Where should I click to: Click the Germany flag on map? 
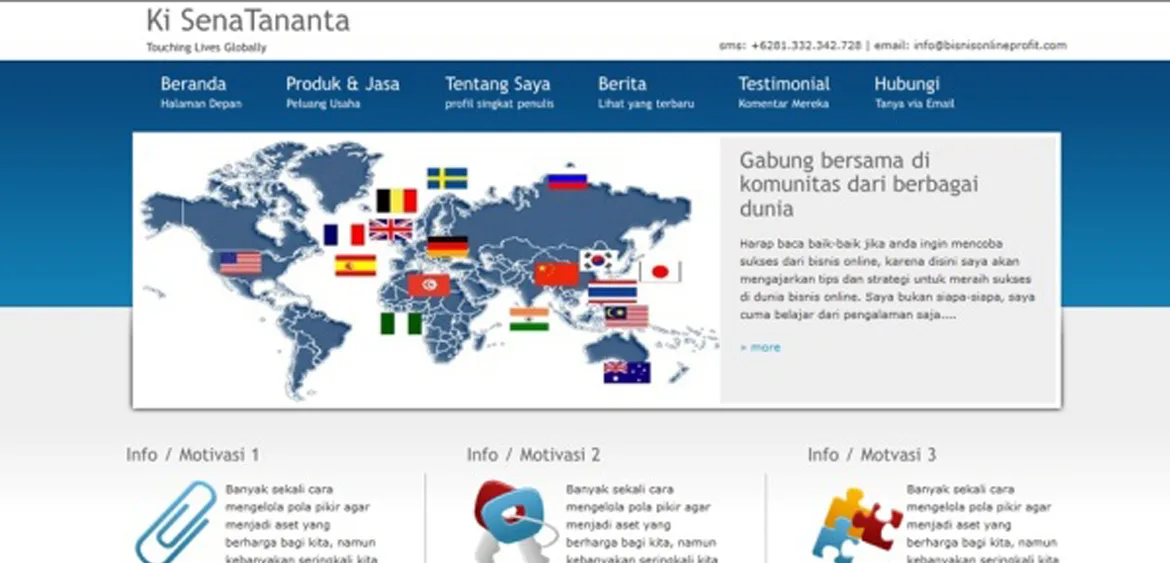tap(447, 247)
